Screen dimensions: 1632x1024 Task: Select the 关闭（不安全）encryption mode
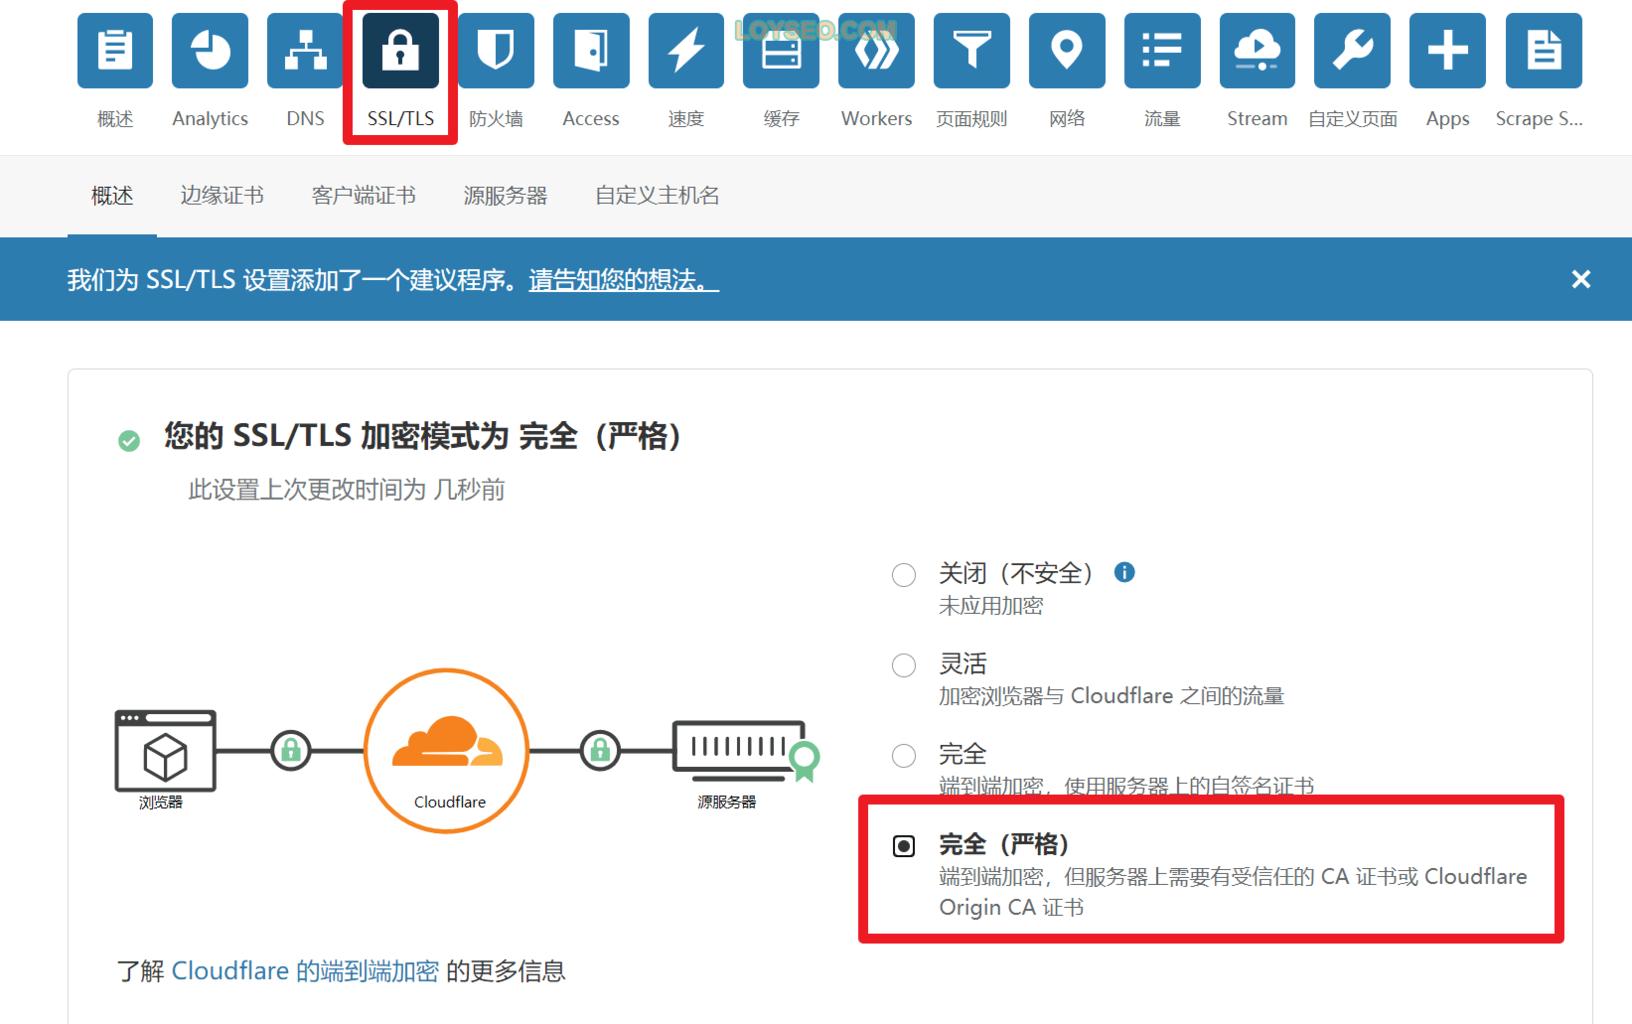[903, 574]
